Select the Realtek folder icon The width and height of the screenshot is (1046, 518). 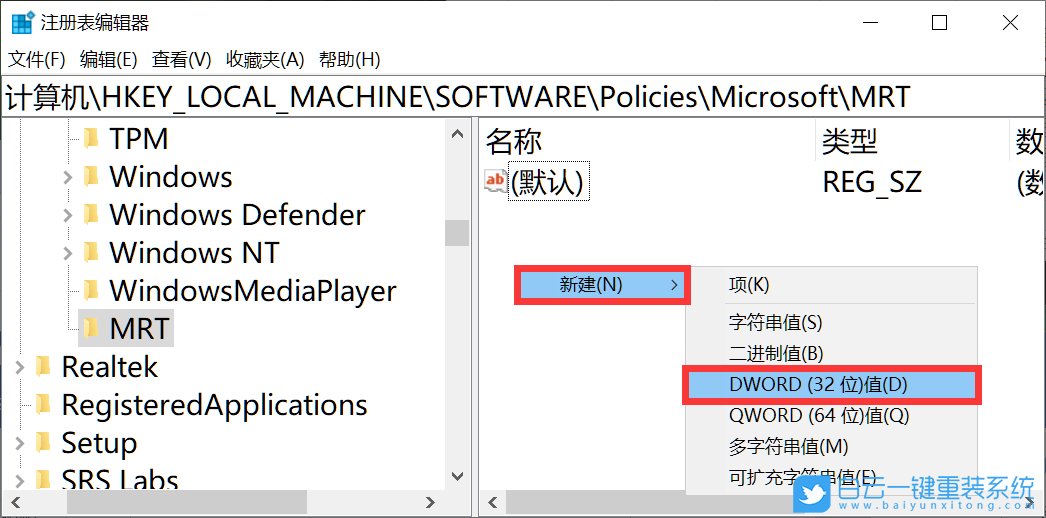43,366
